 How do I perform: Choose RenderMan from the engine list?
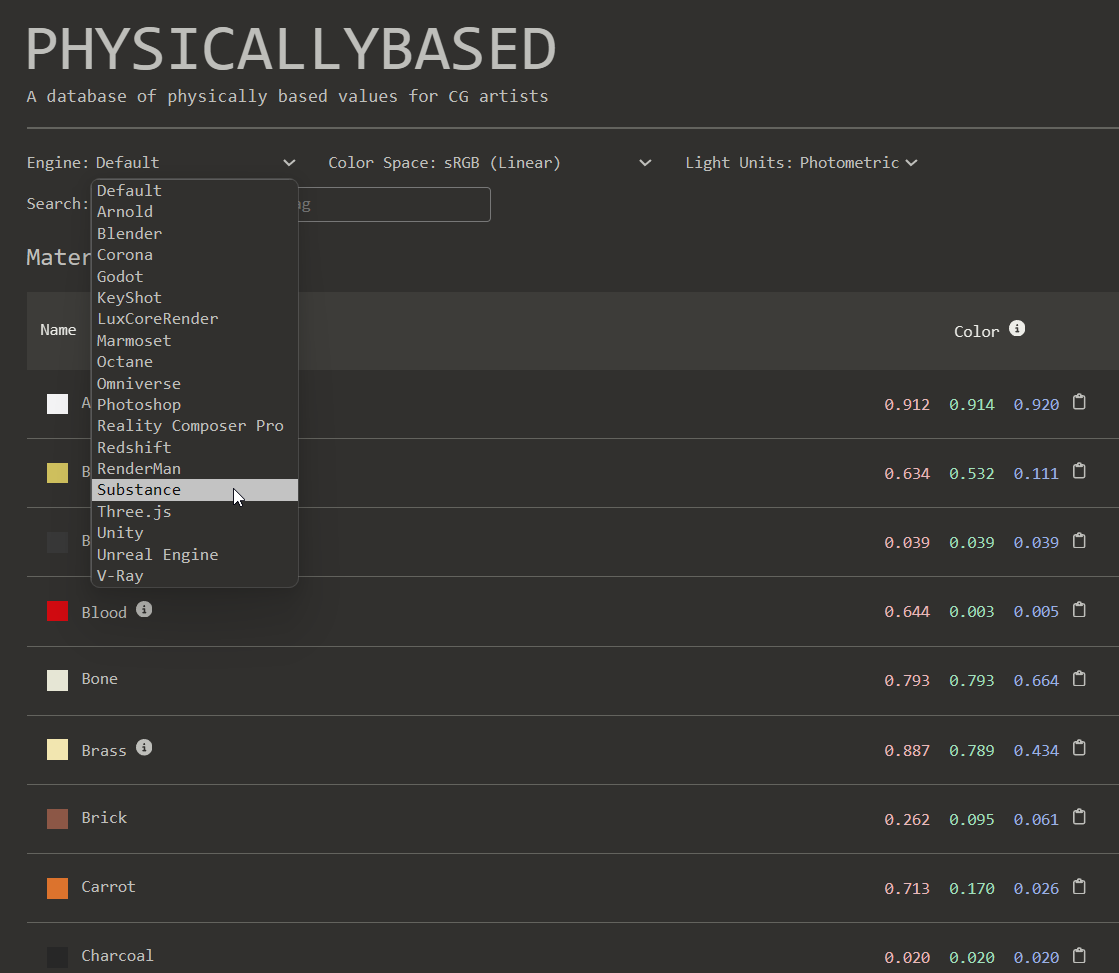pos(195,469)
